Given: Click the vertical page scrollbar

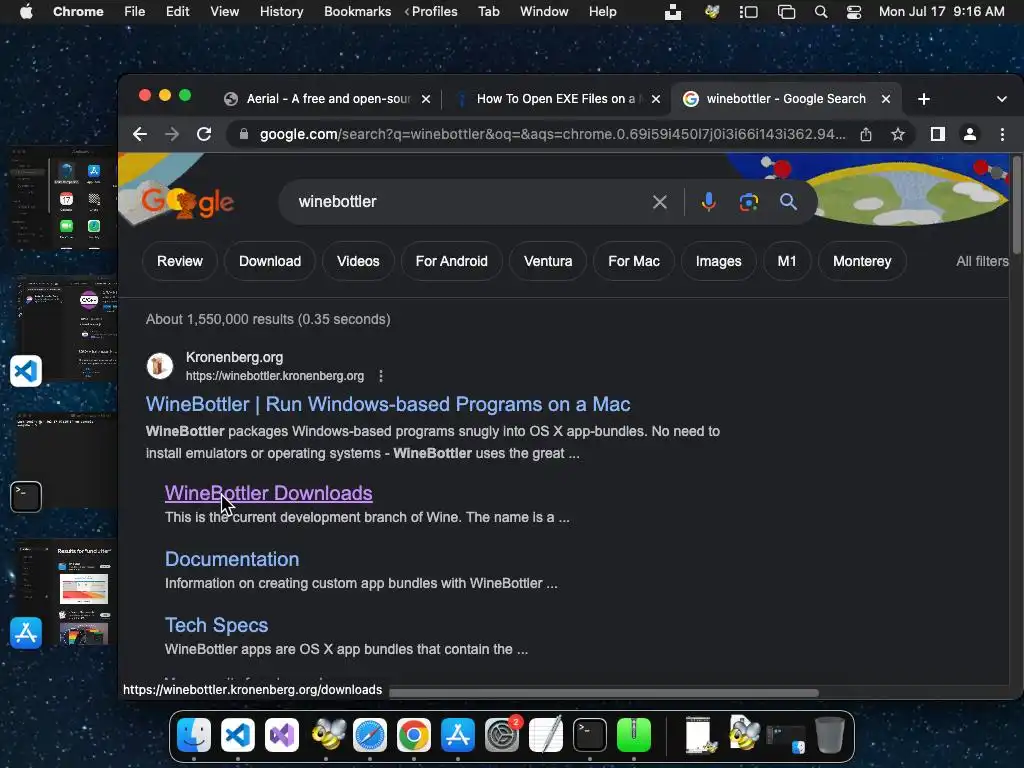Looking at the screenshot, I should pos(1016,206).
